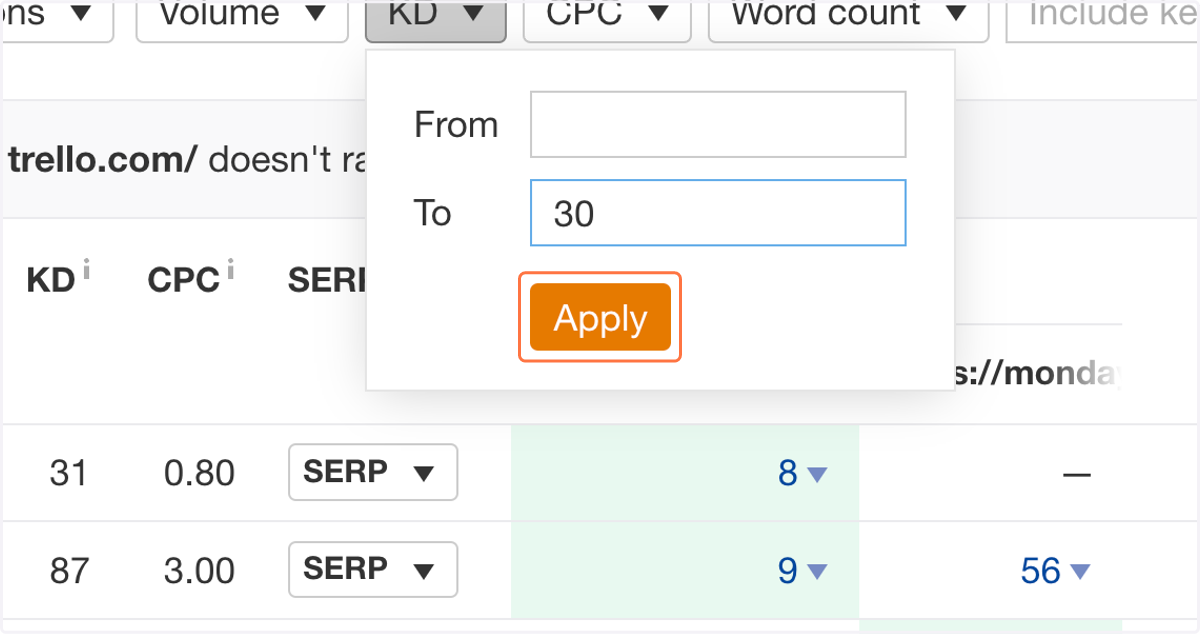Apply the KD filter

600,317
